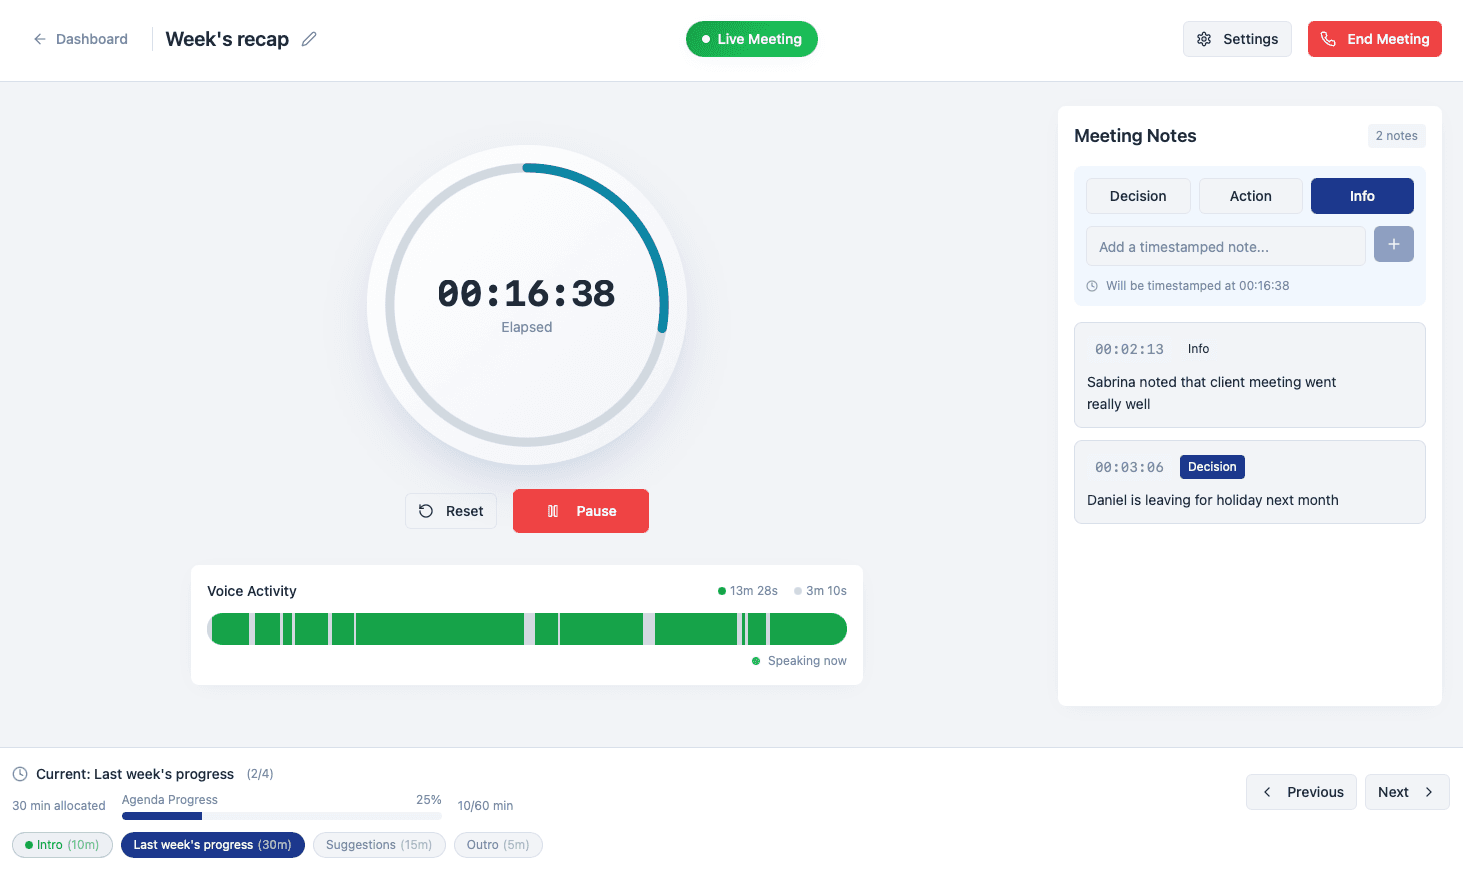The height and width of the screenshot is (875, 1463).
Task: Click the clock icon near the timestamp preview
Action: click(x=1091, y=285)
